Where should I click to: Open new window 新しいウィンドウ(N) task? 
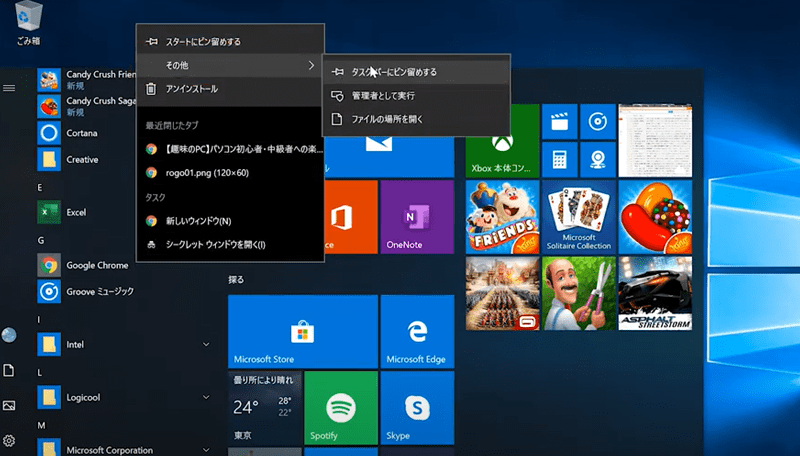tap(230, 221)
